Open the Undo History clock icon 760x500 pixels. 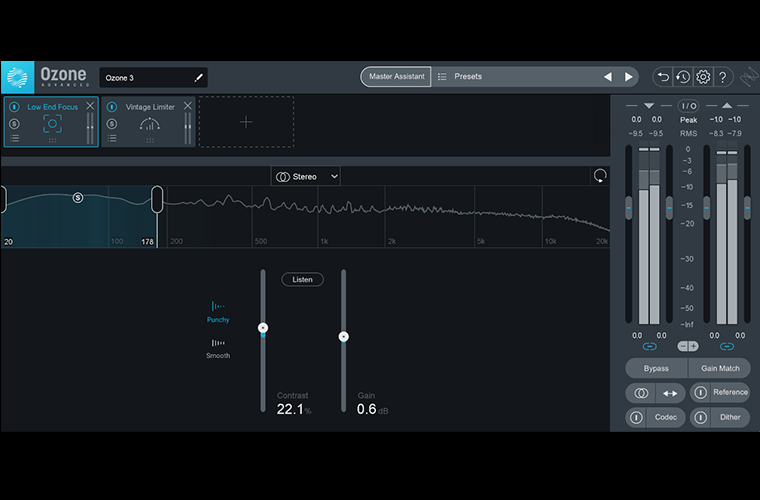[683, 77]
